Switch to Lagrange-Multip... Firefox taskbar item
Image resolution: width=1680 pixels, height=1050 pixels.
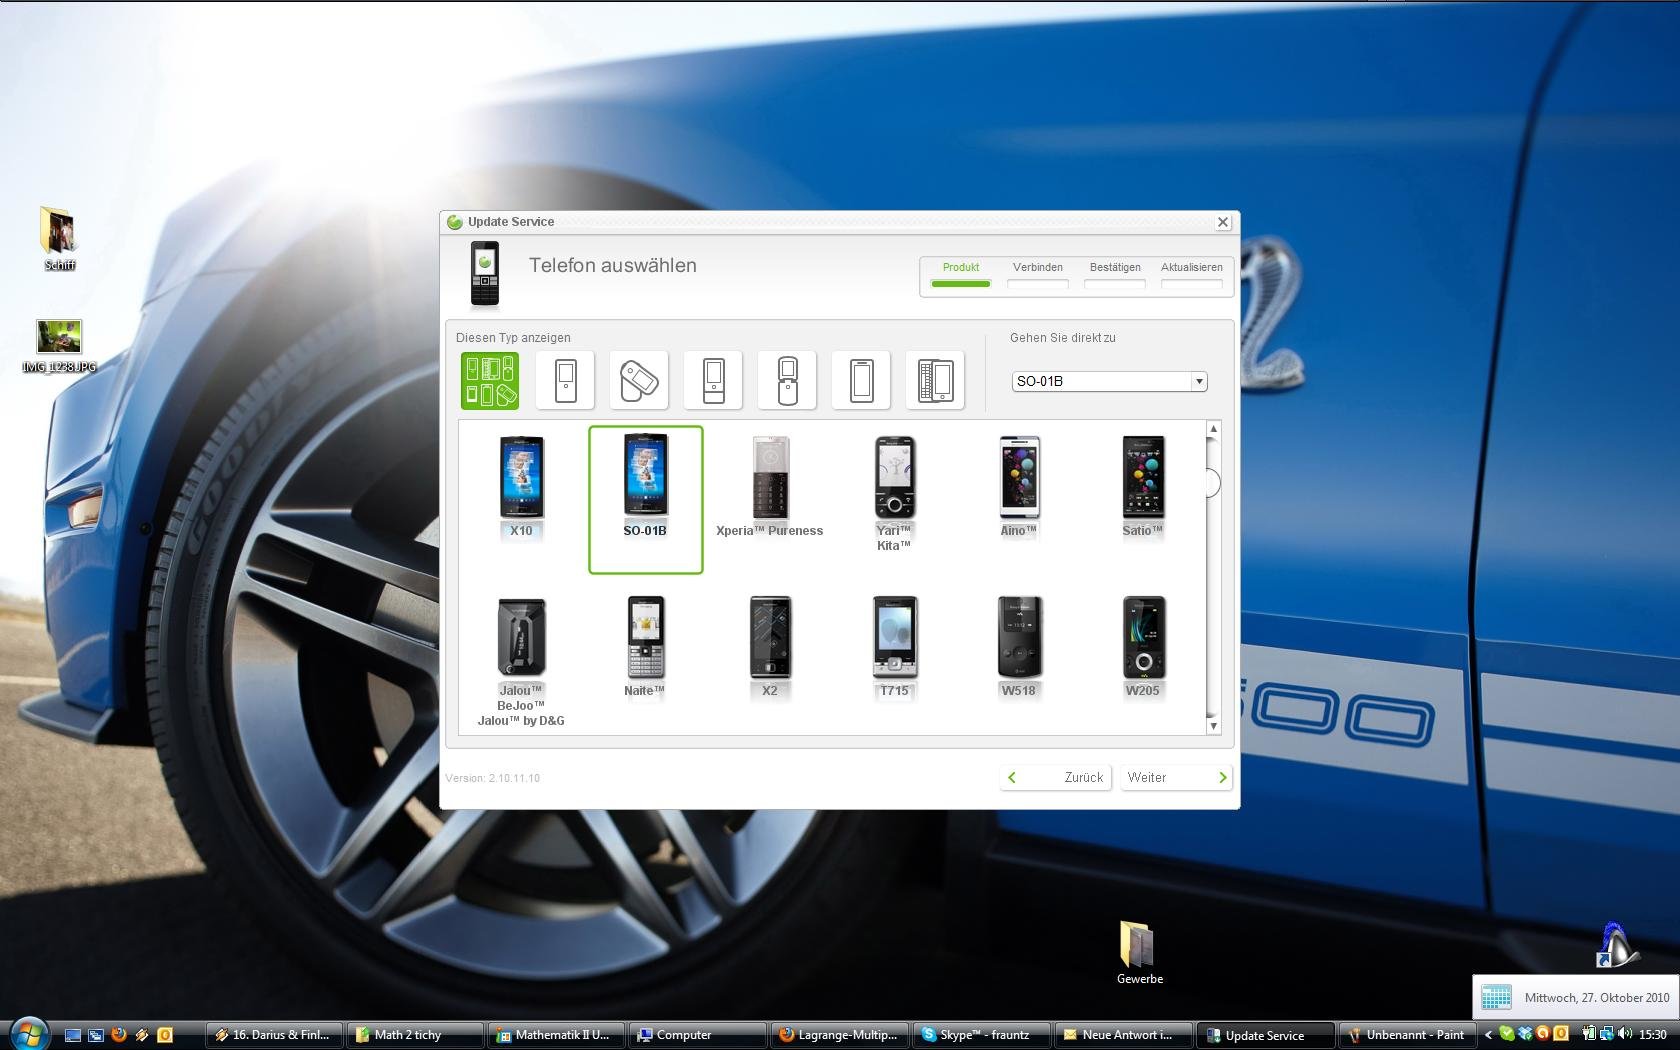tap(841, 1035)
